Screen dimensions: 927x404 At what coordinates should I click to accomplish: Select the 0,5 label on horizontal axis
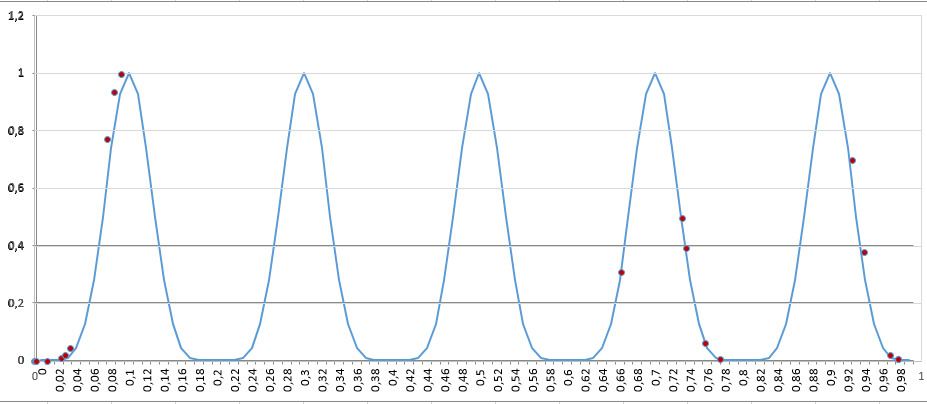tap(480, 381)
